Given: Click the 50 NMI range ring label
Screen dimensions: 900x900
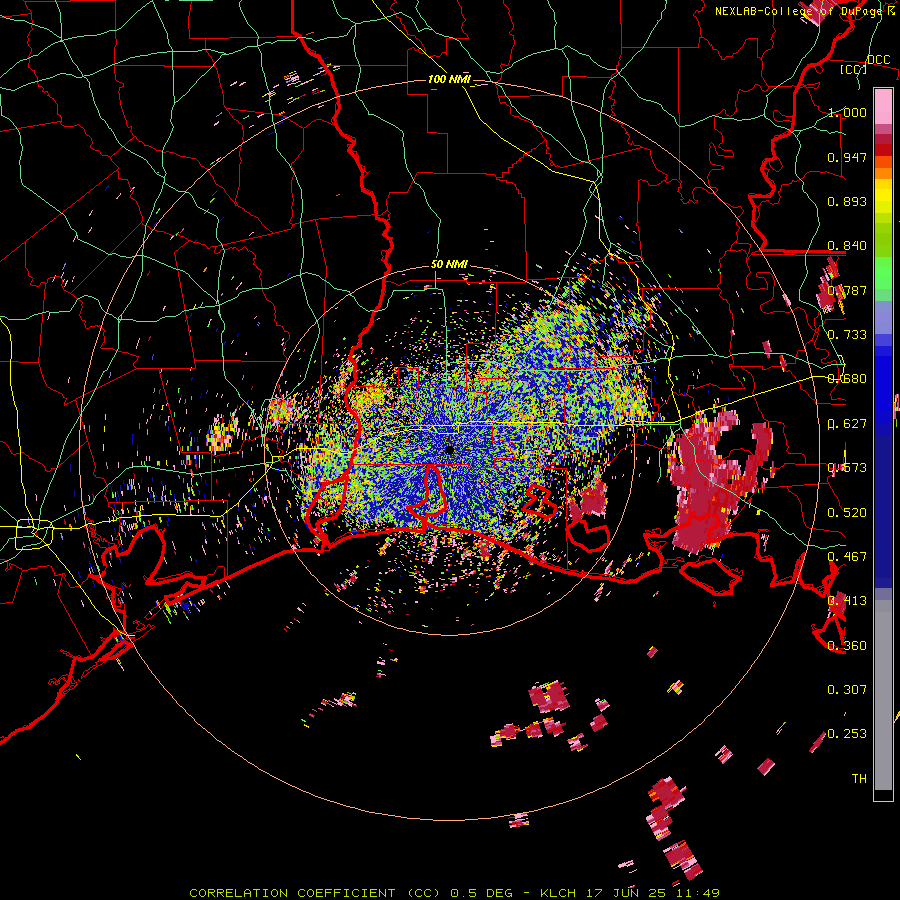Looking at the screenshot, I should pyautogui.click(x=449, y=265).
